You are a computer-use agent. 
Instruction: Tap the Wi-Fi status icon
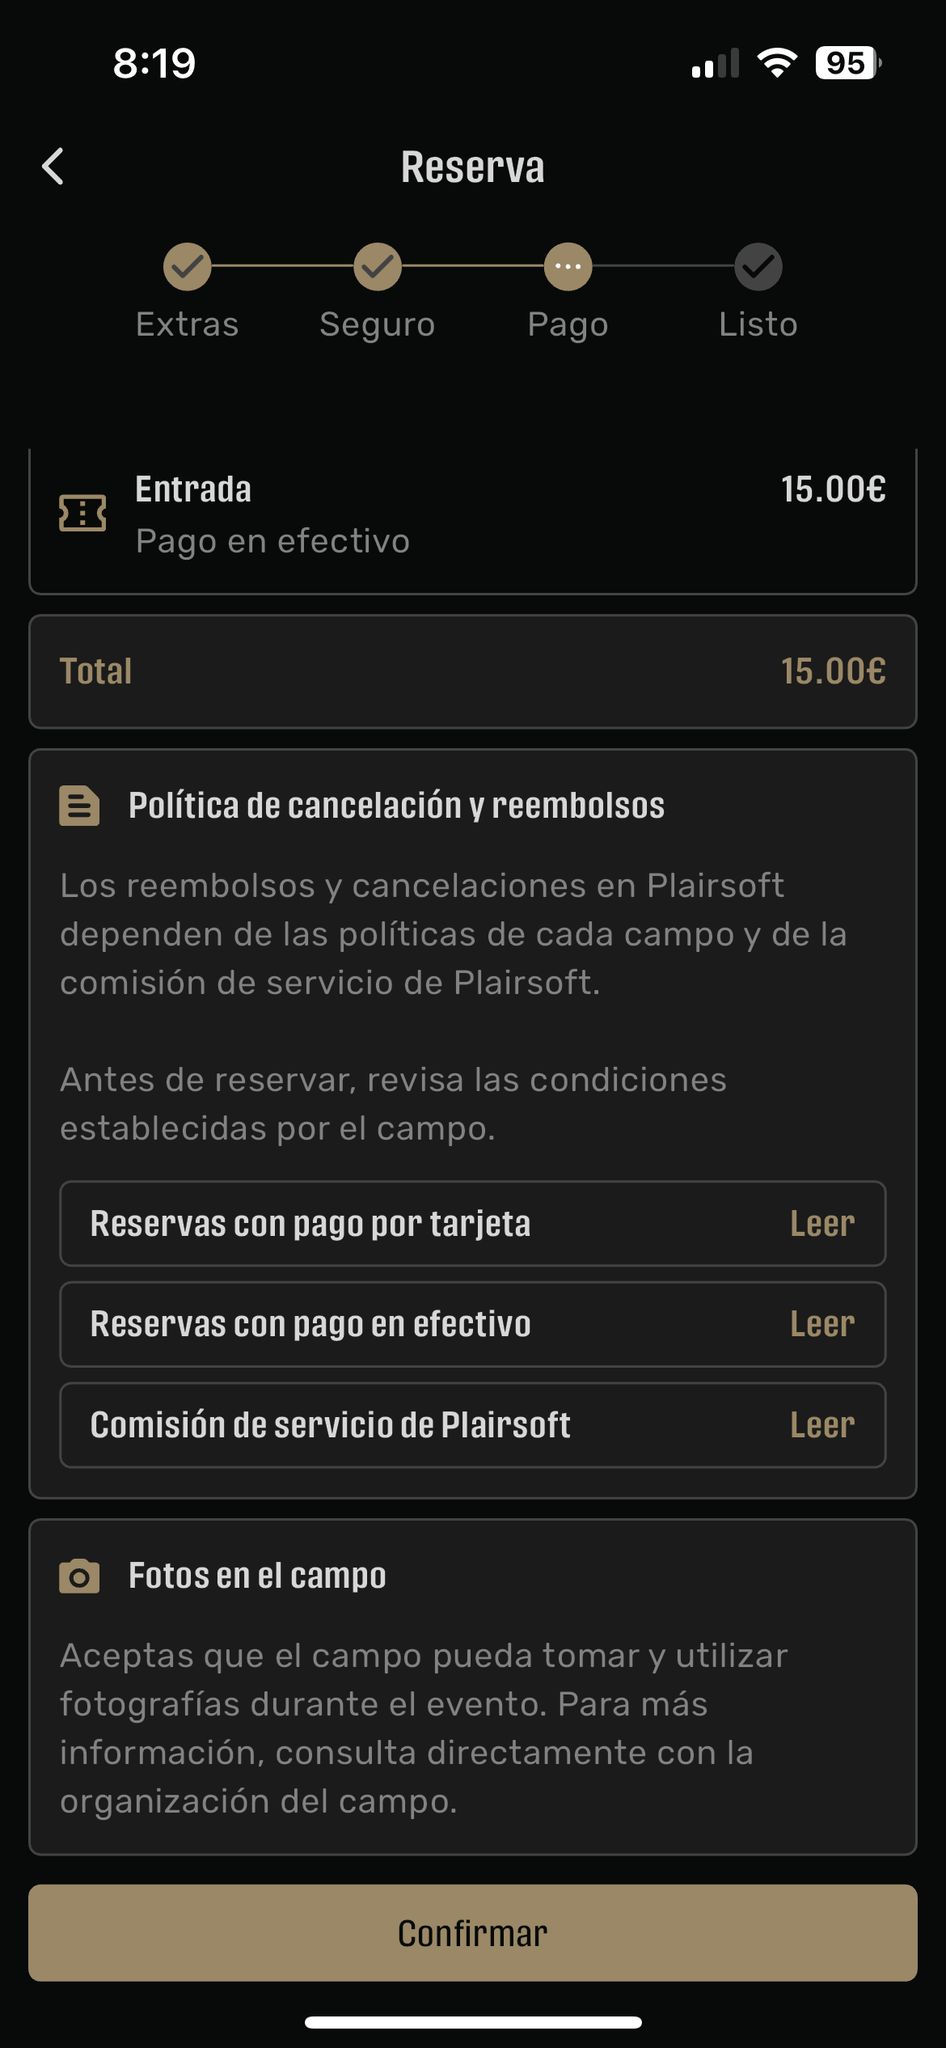click(777, 63)
